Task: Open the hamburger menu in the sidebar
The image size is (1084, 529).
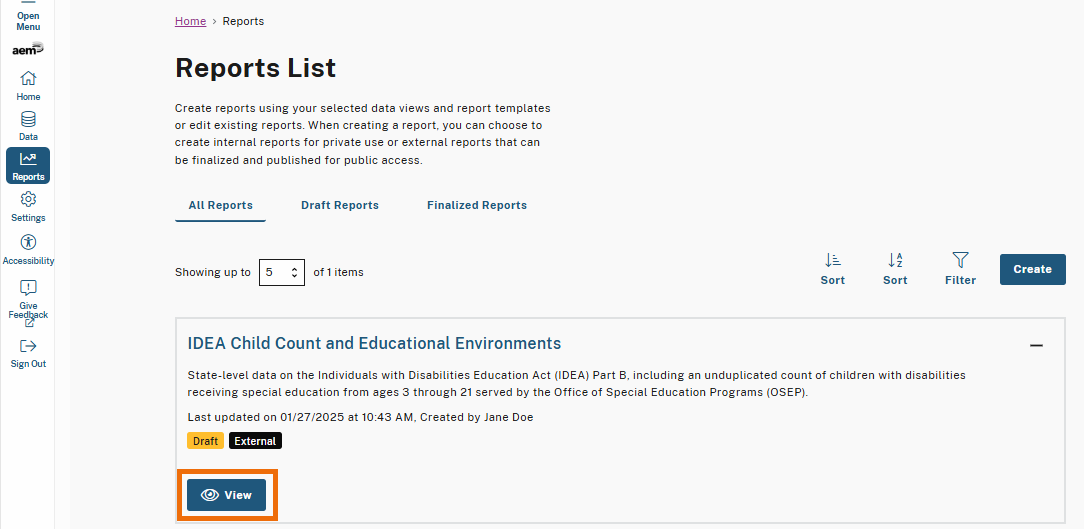Action: [28, 16]
